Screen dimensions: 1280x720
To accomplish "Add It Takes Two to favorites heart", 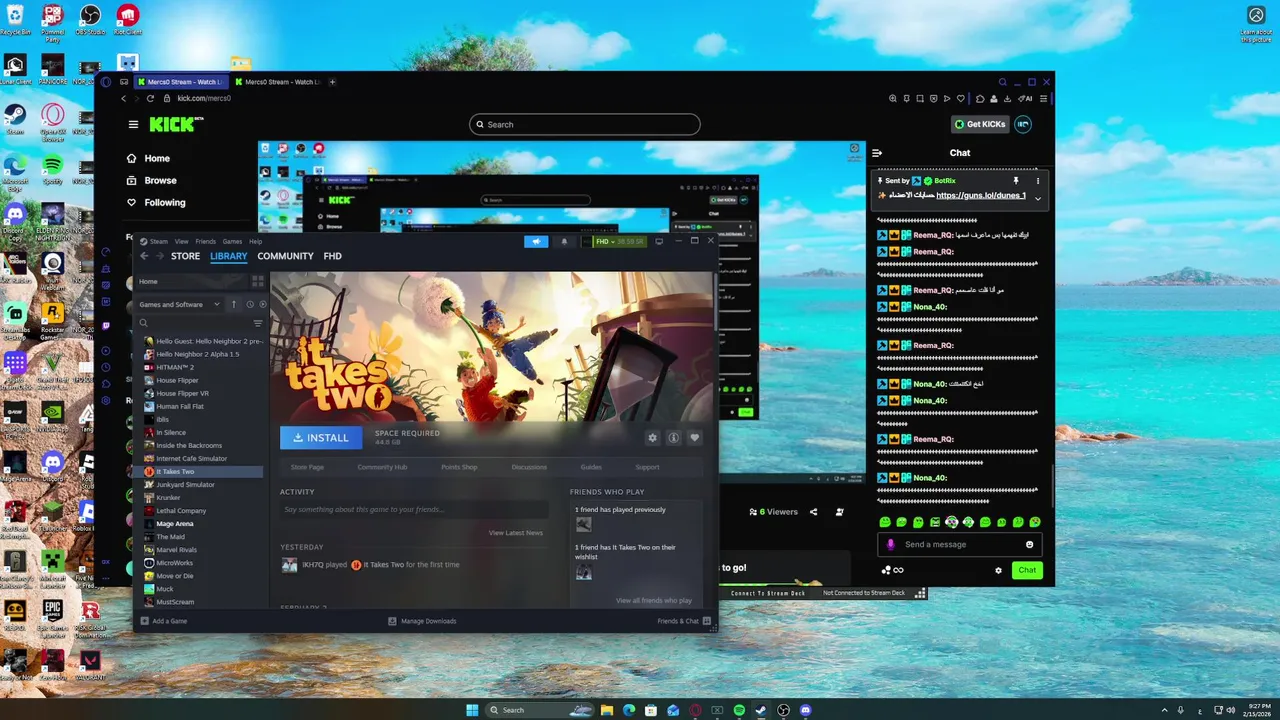I will [694, 437].
